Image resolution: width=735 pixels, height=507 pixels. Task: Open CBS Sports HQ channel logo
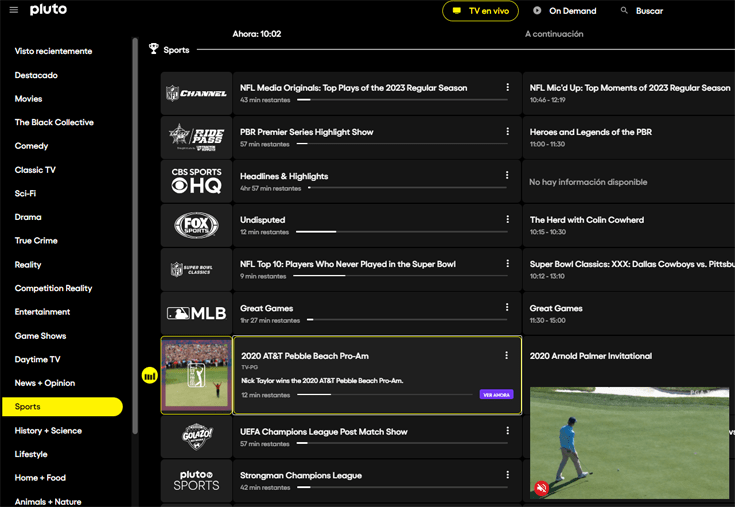196,181
